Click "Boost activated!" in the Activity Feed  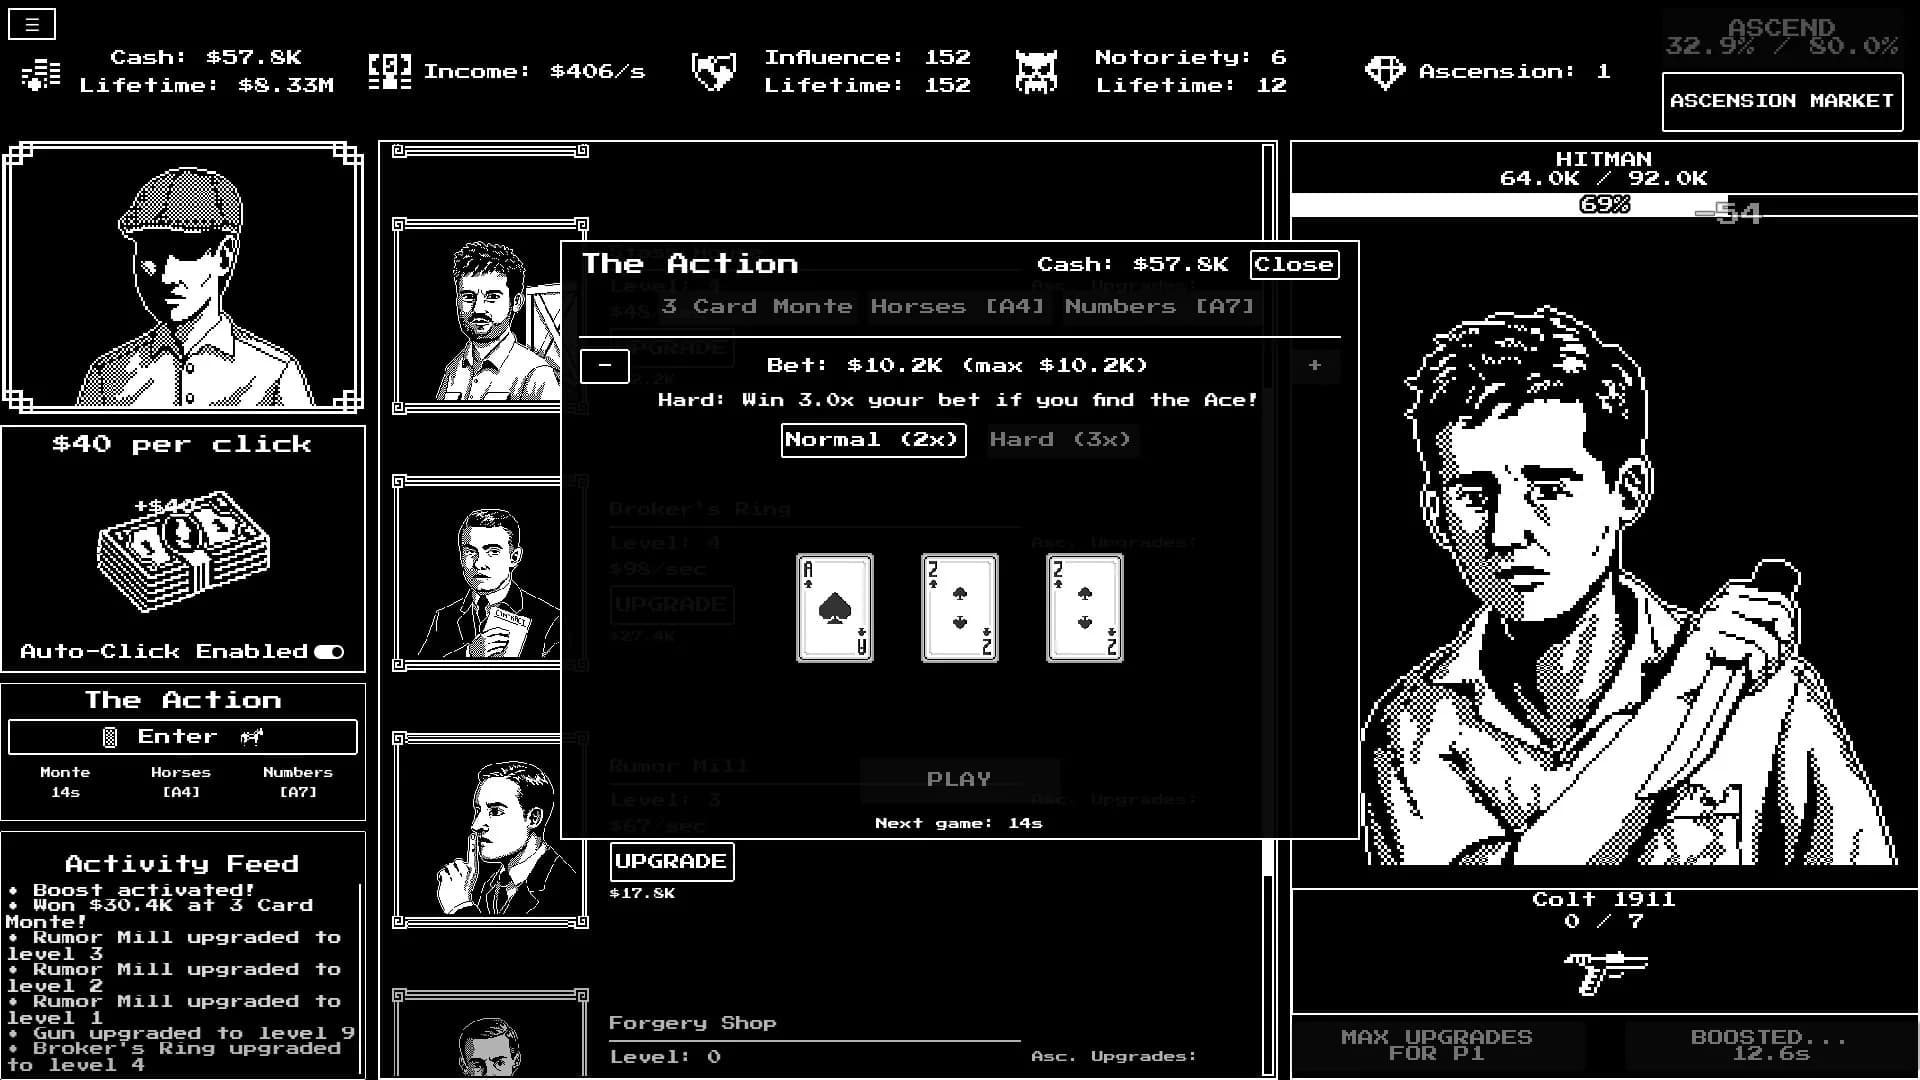click(x=144, y=890)
